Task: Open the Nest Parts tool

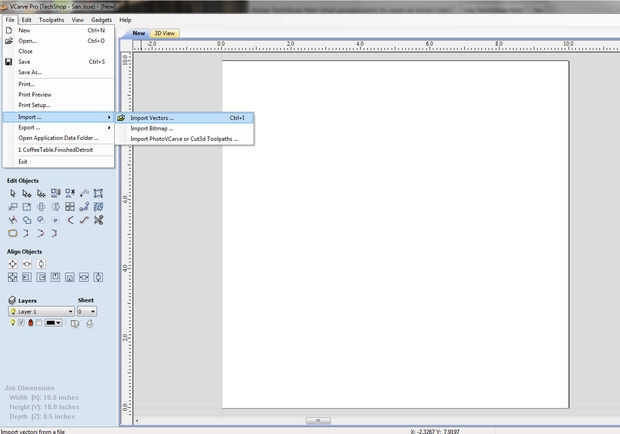Action: tap(98, 207)
